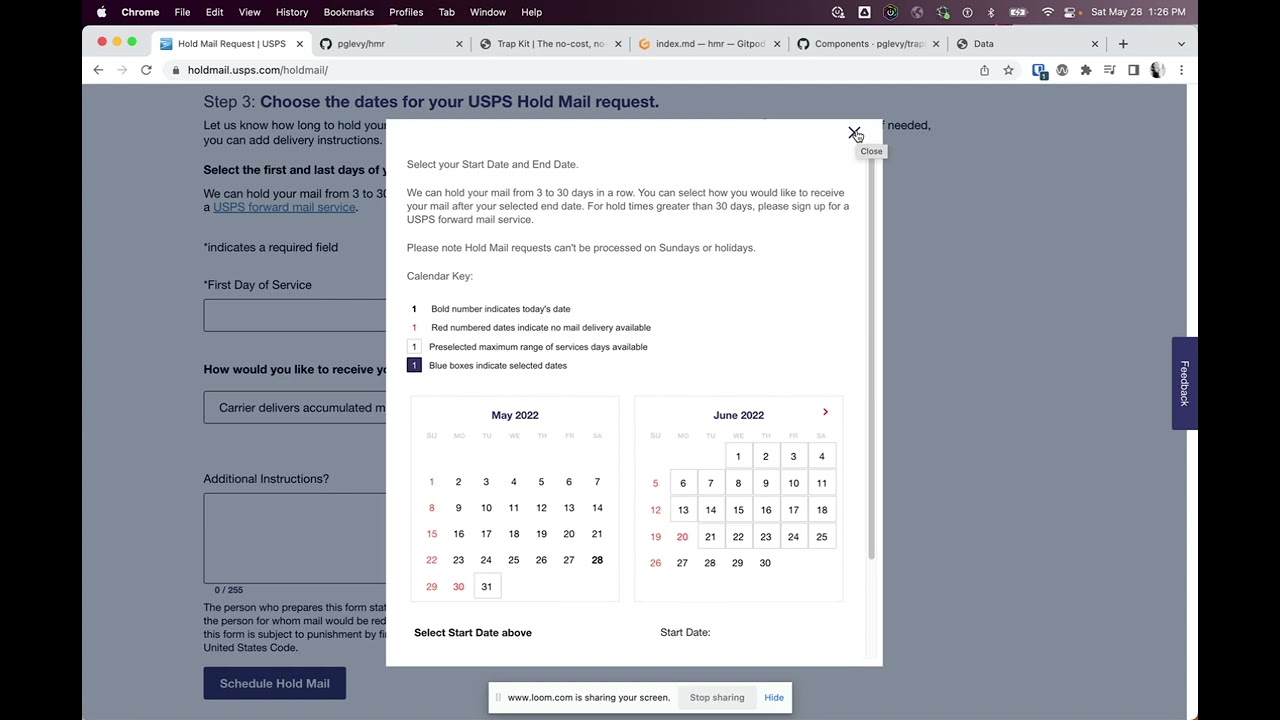Select May 31 in the calendar

(x=486, y=586)
